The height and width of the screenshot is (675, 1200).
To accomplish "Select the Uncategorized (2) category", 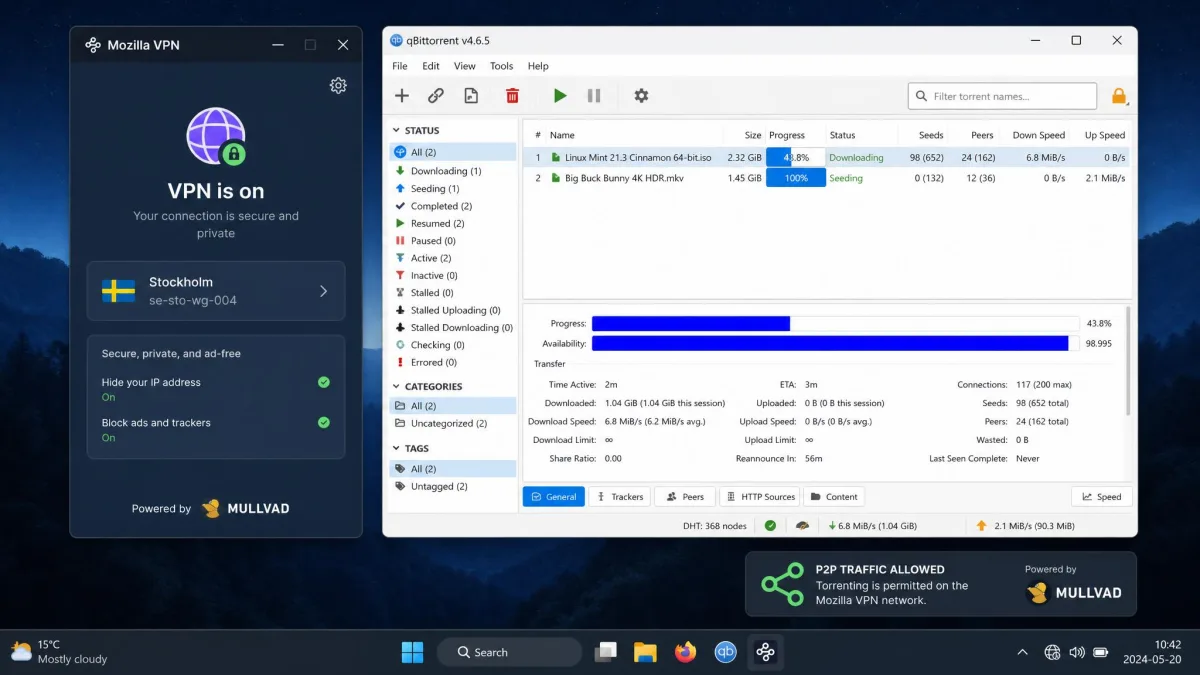I will coord(453,423).
